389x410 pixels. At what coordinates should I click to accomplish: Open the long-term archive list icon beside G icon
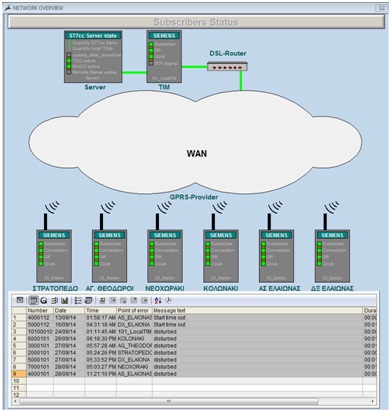coord(54,300)
